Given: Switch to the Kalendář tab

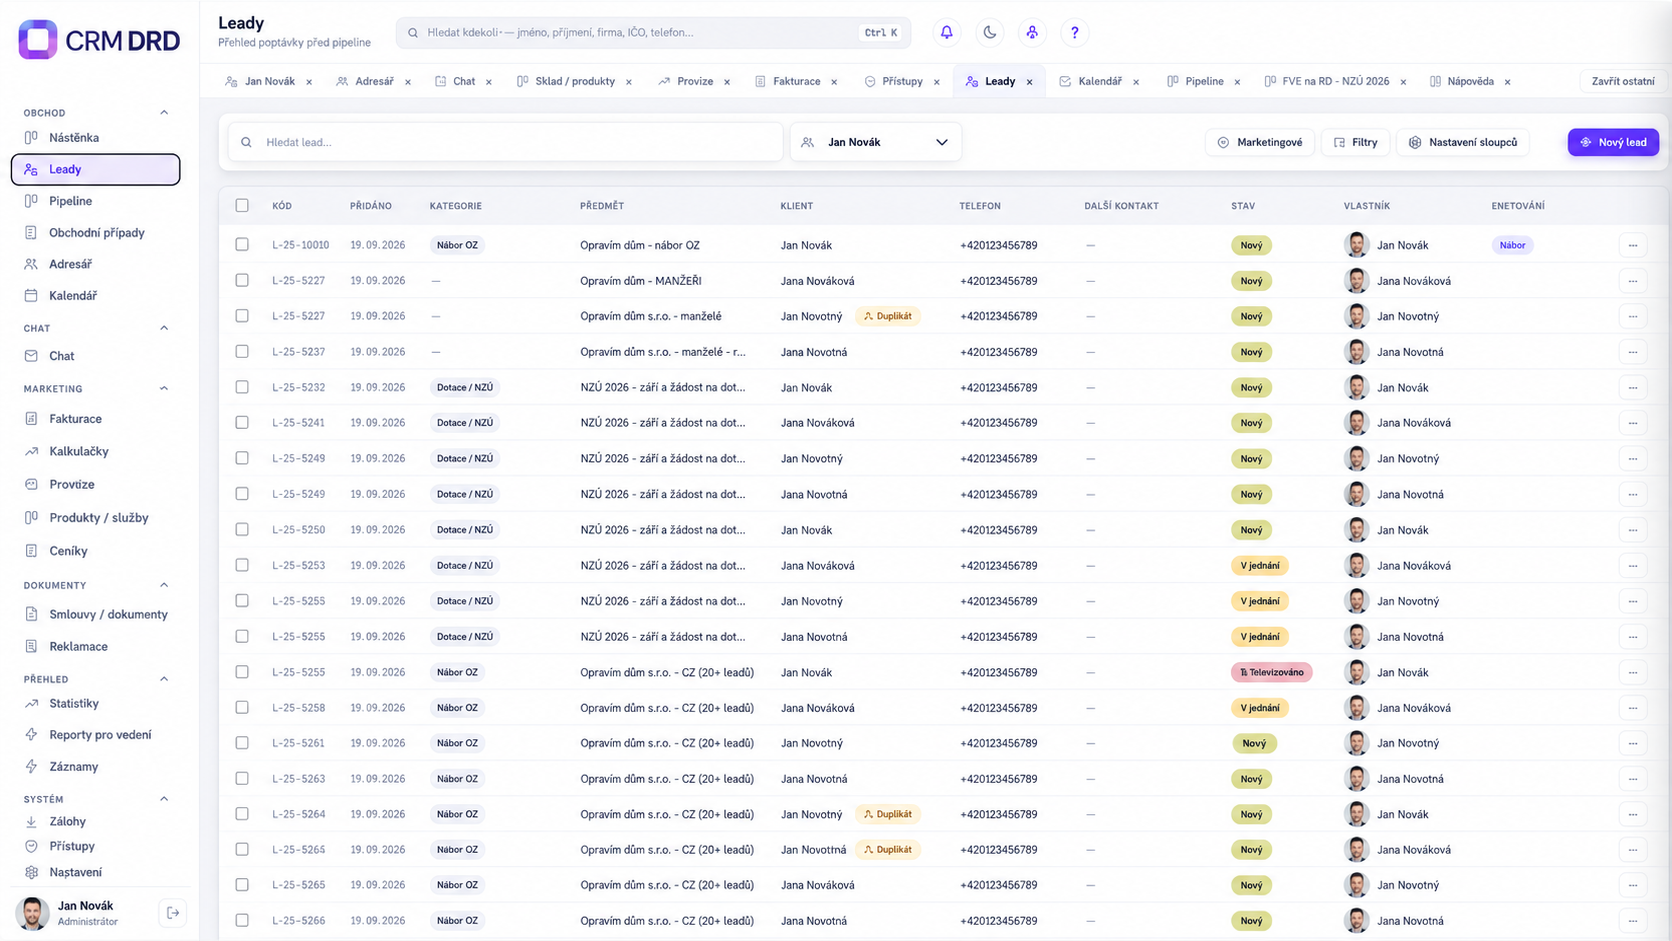Looking at the screenshot, I should click(x=1099, y=82).
